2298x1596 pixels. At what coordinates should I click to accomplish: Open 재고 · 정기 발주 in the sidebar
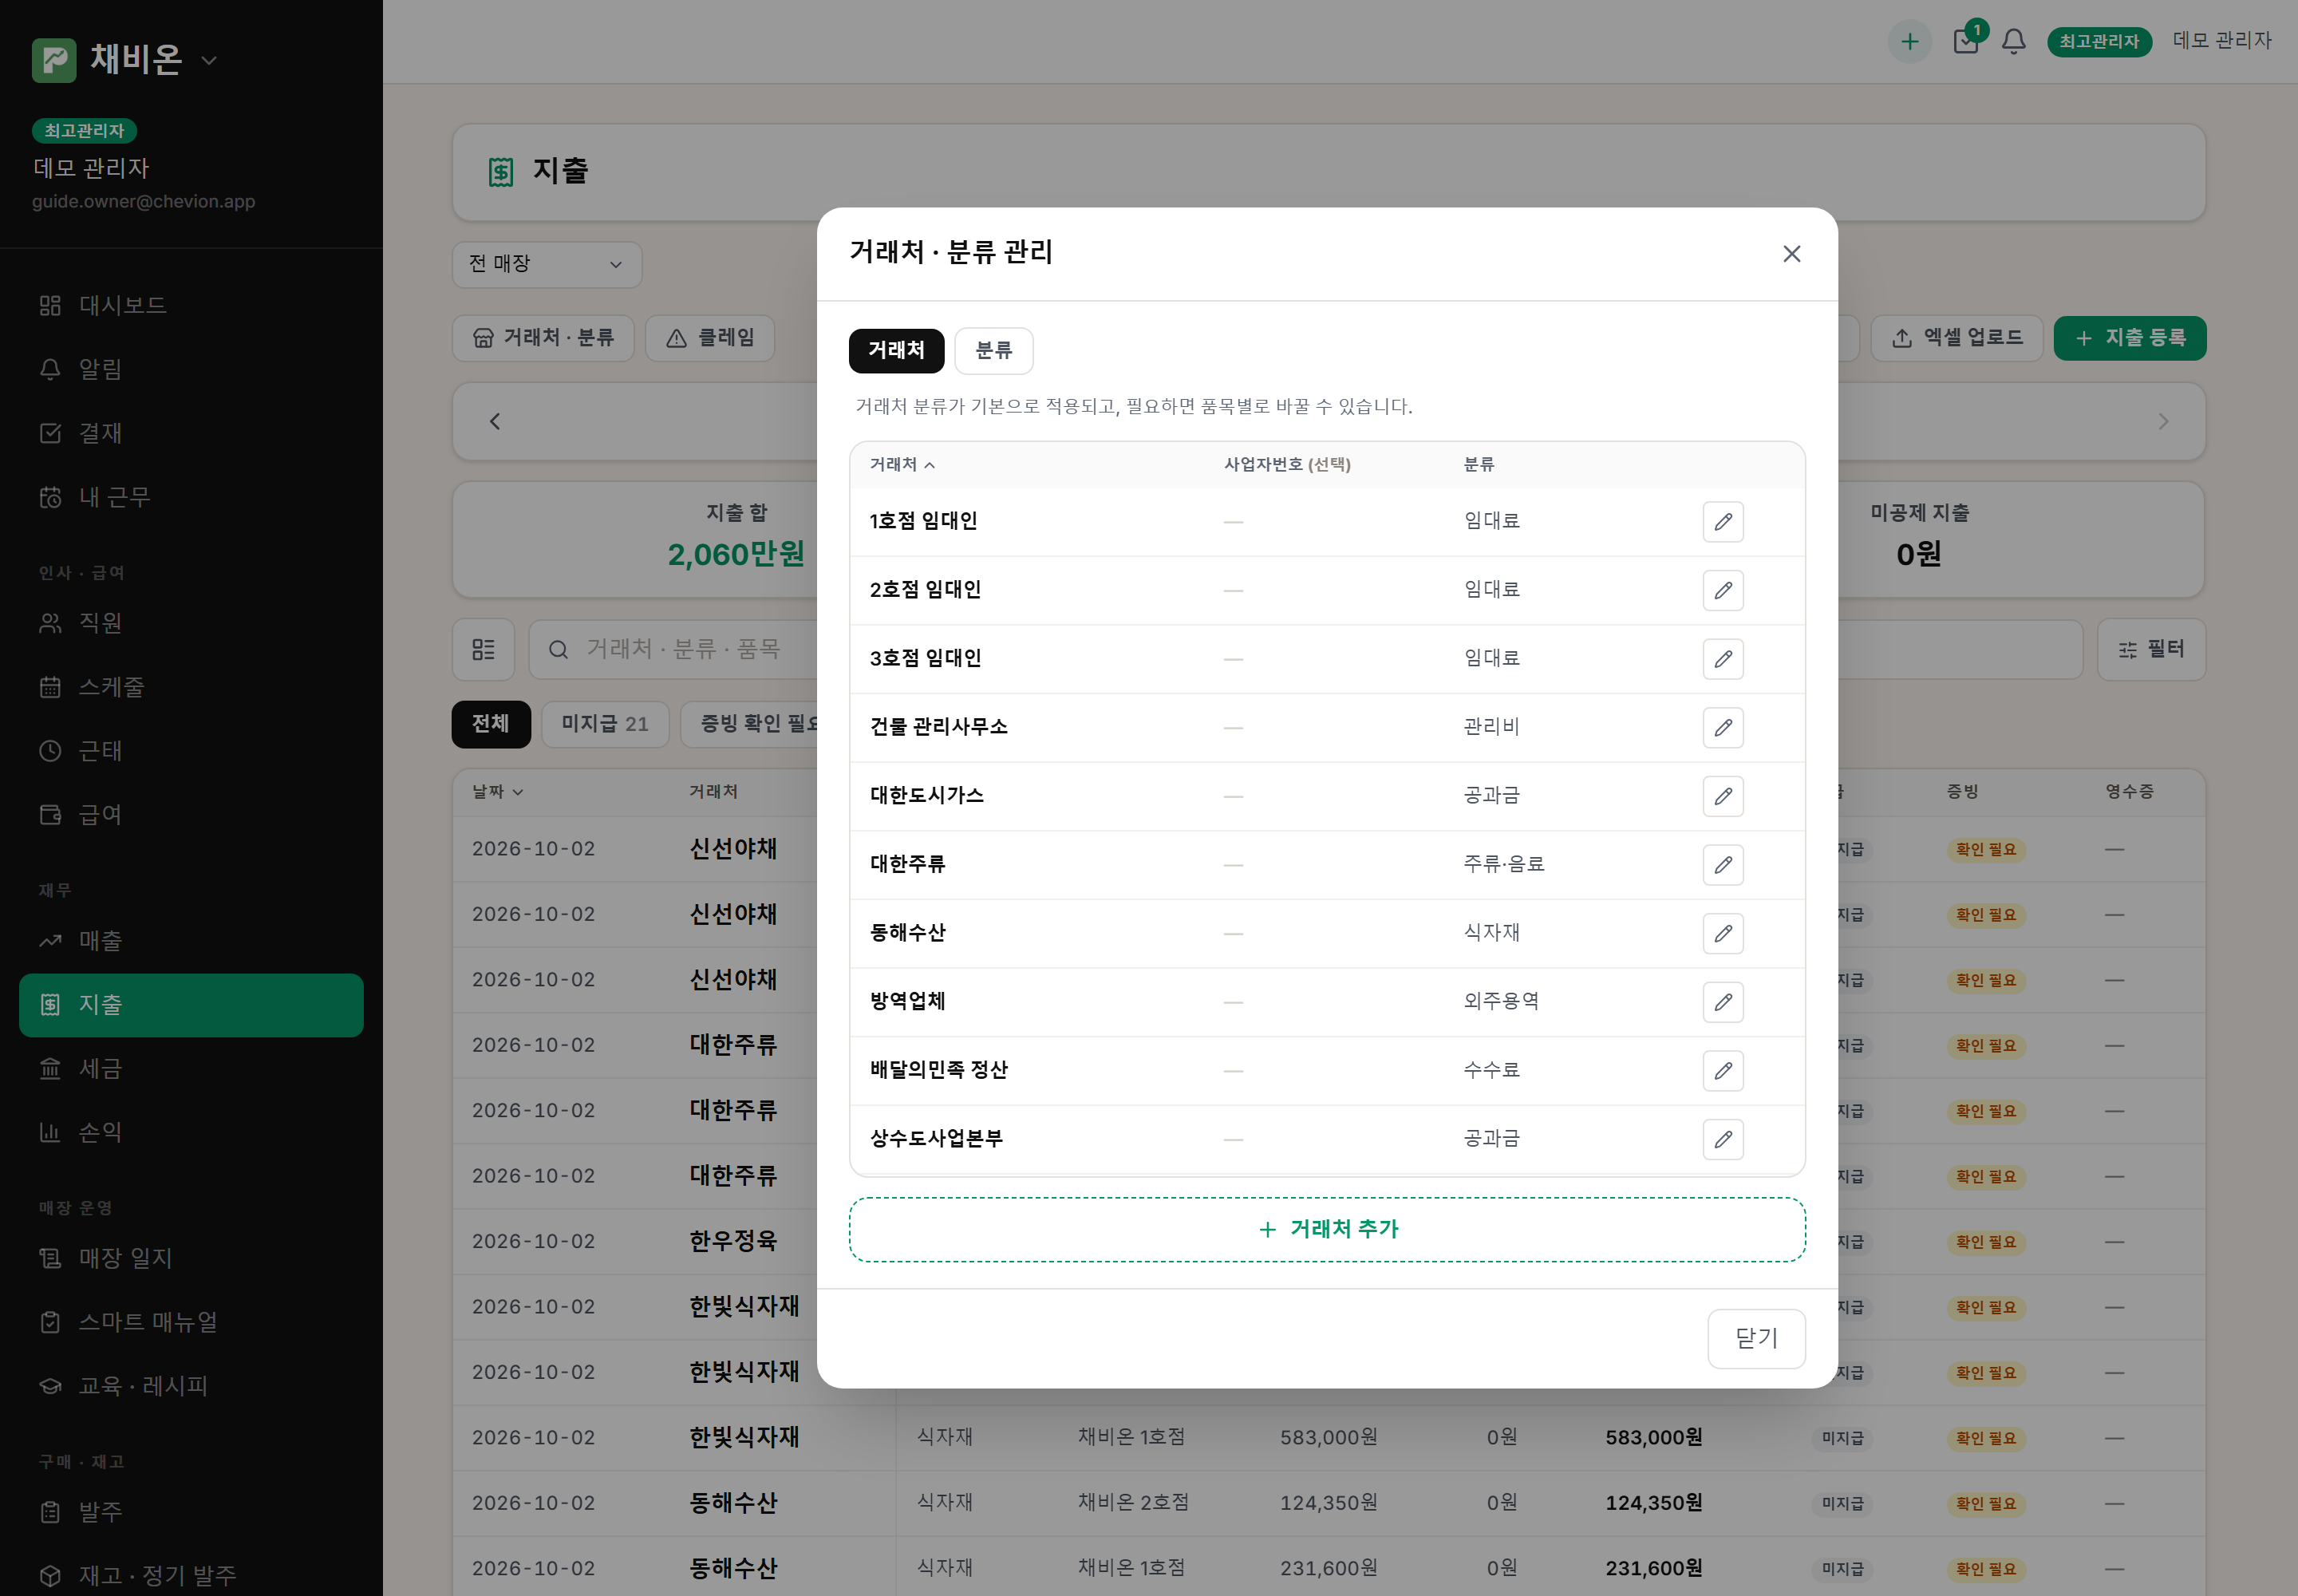click(191, 1576)
